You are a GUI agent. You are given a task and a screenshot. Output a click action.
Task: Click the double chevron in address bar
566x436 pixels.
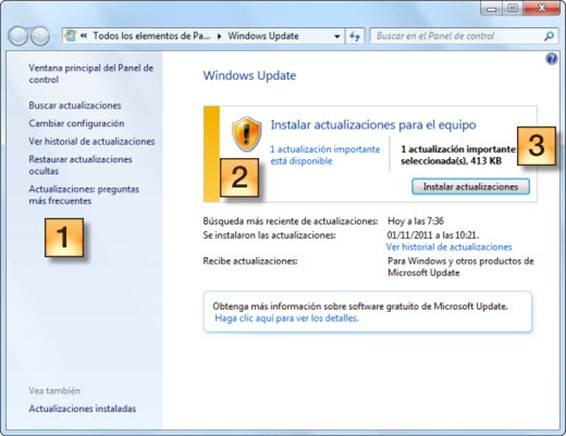[84, 36]
